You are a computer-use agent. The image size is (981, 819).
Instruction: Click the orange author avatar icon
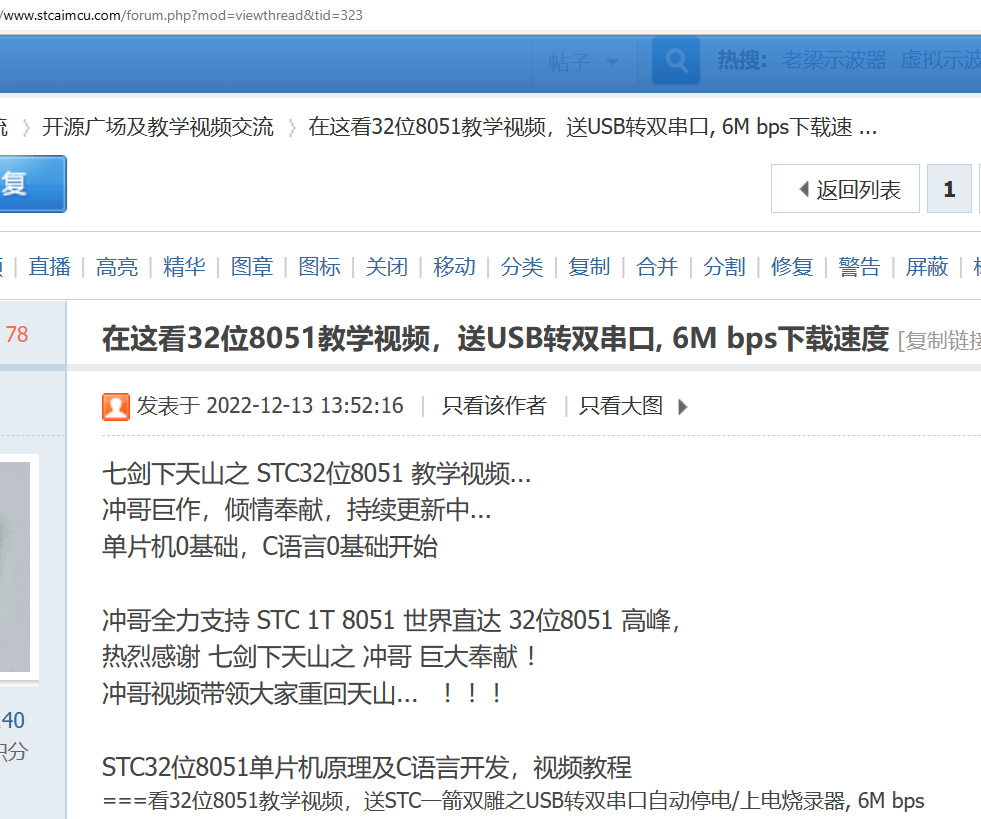(116, 407)
